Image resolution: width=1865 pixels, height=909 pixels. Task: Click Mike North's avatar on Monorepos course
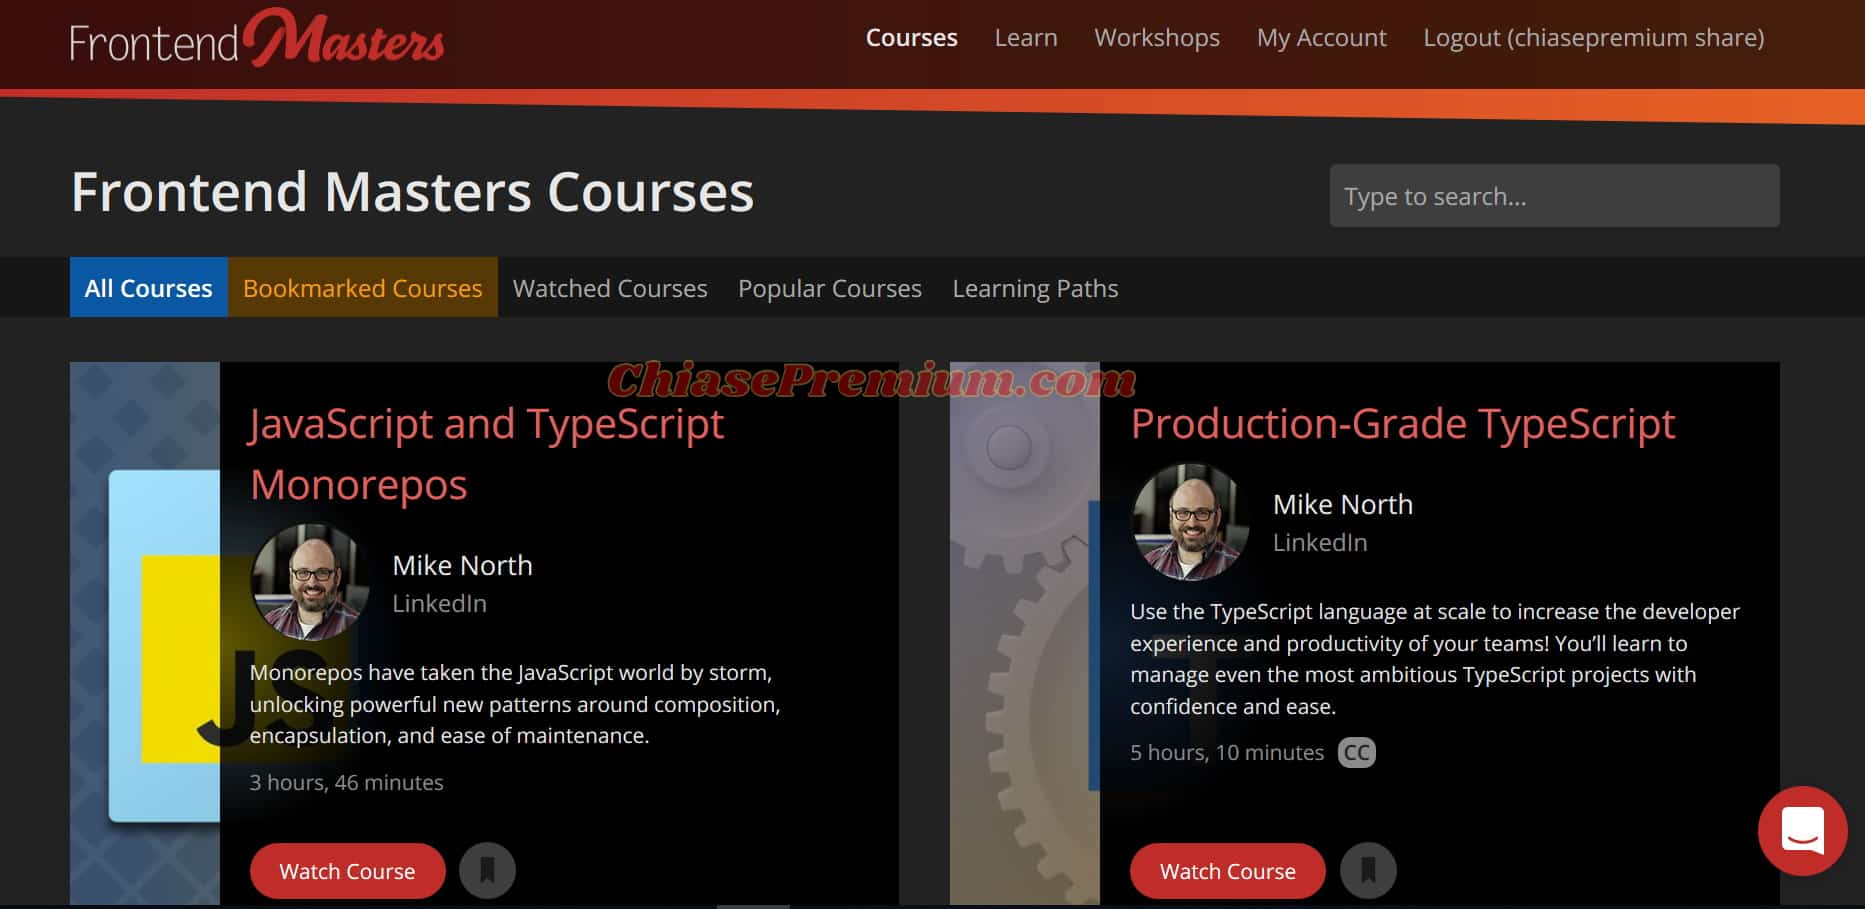[x=309, y=582]
